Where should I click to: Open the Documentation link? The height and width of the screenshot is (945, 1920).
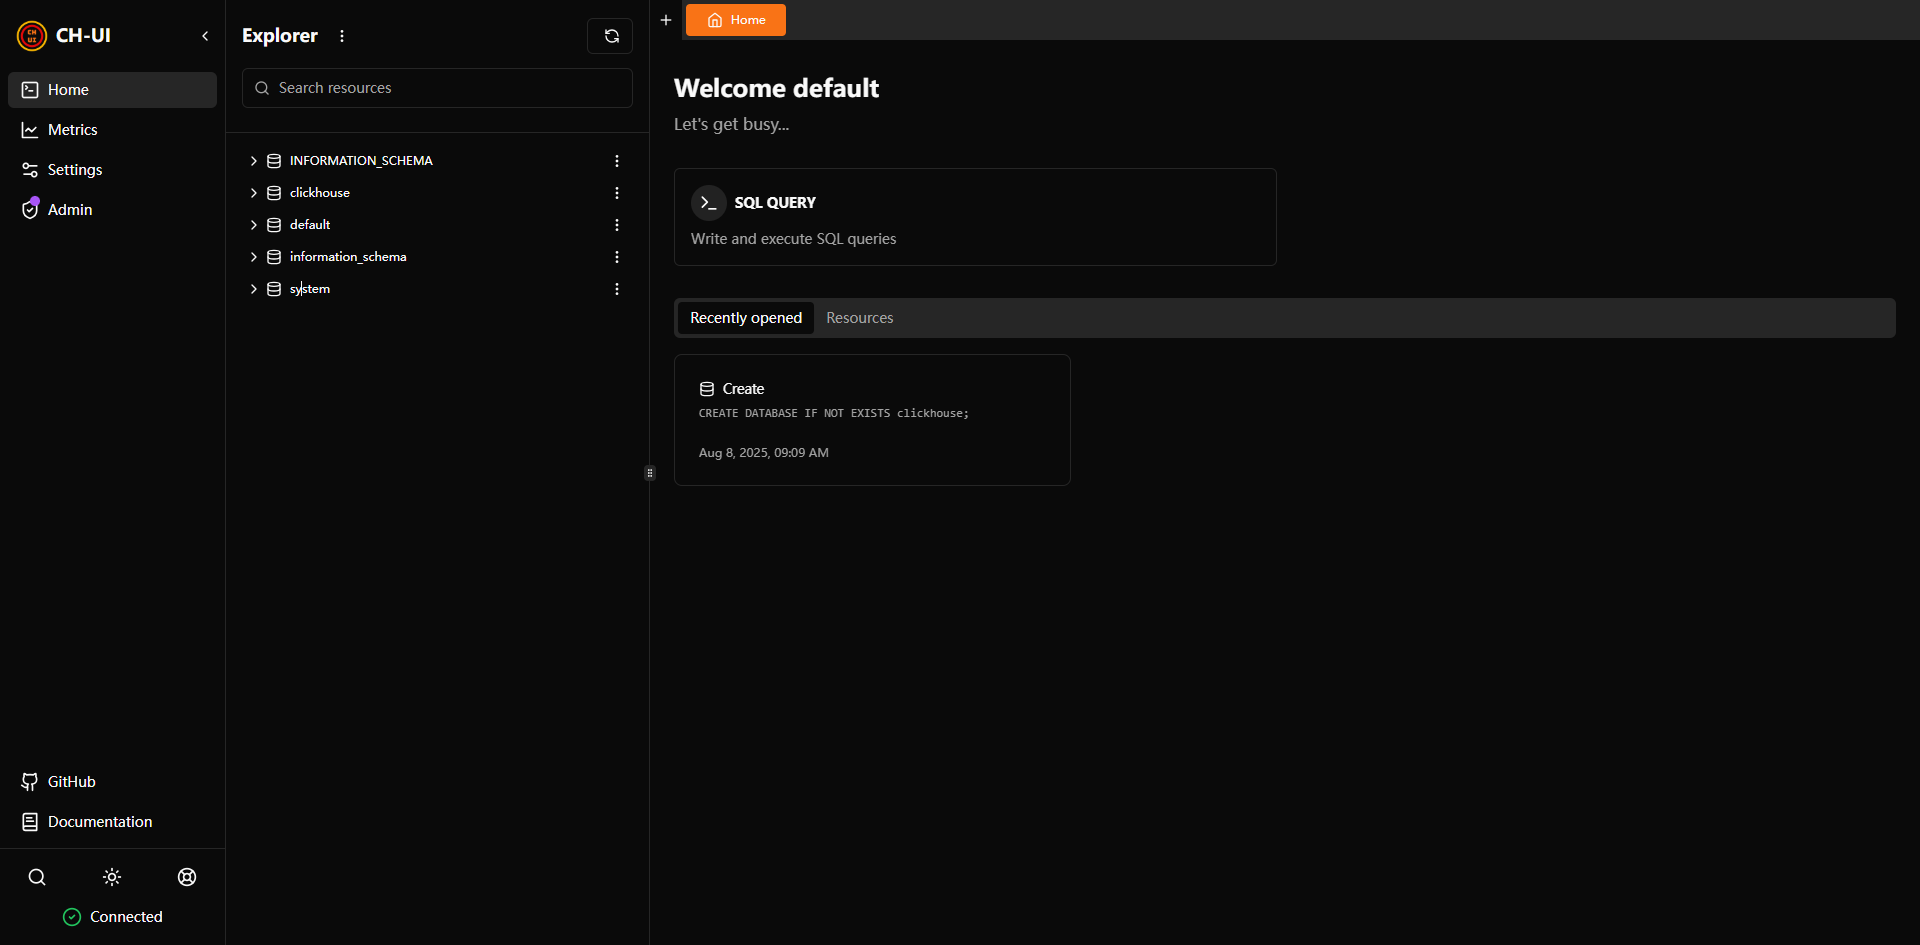click(112, 822)
